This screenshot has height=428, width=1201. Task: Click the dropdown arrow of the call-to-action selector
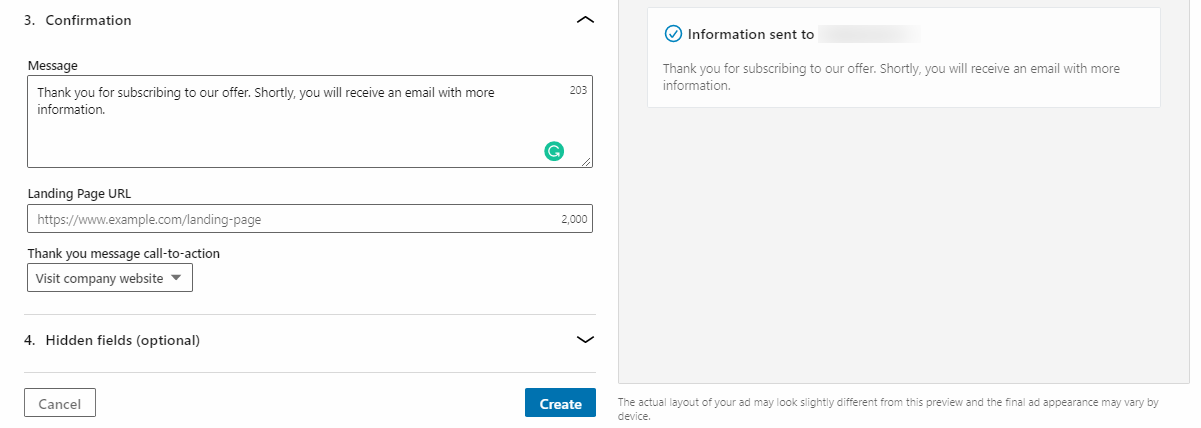point(176,278)
